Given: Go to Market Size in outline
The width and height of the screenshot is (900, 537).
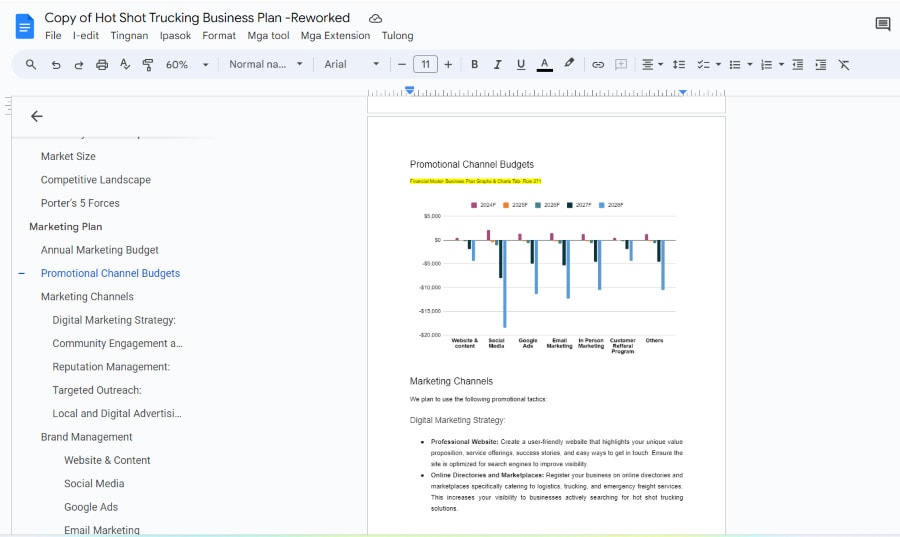Looking at the screenshot, I should coord(68,156).
